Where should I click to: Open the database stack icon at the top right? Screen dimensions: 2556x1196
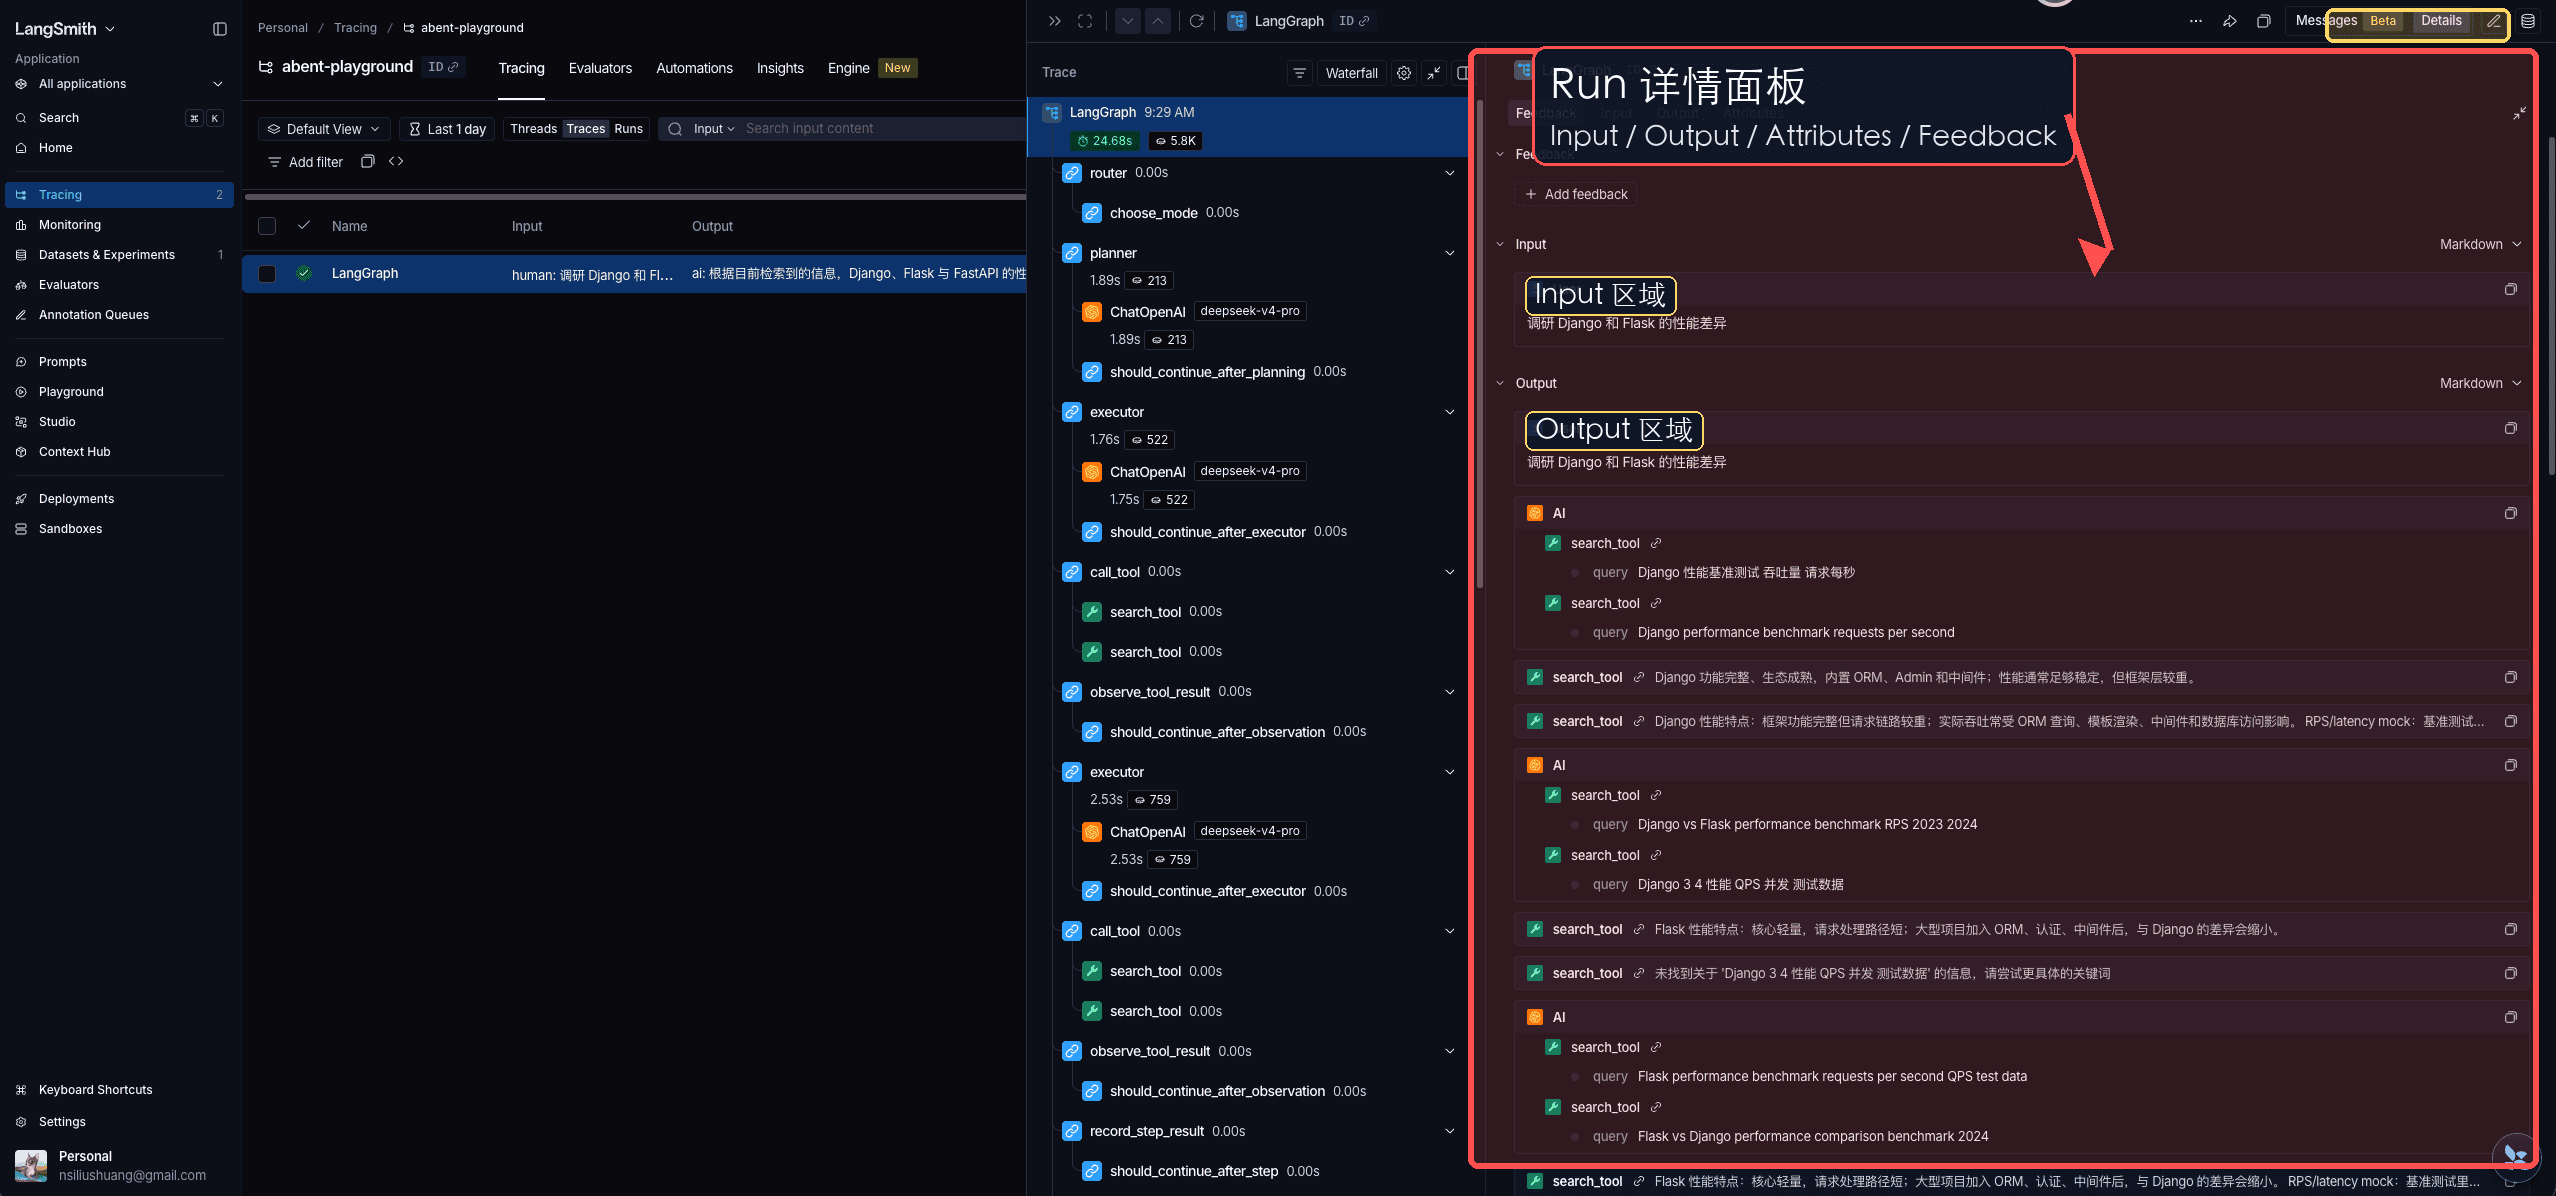(x=2528, y=21)
